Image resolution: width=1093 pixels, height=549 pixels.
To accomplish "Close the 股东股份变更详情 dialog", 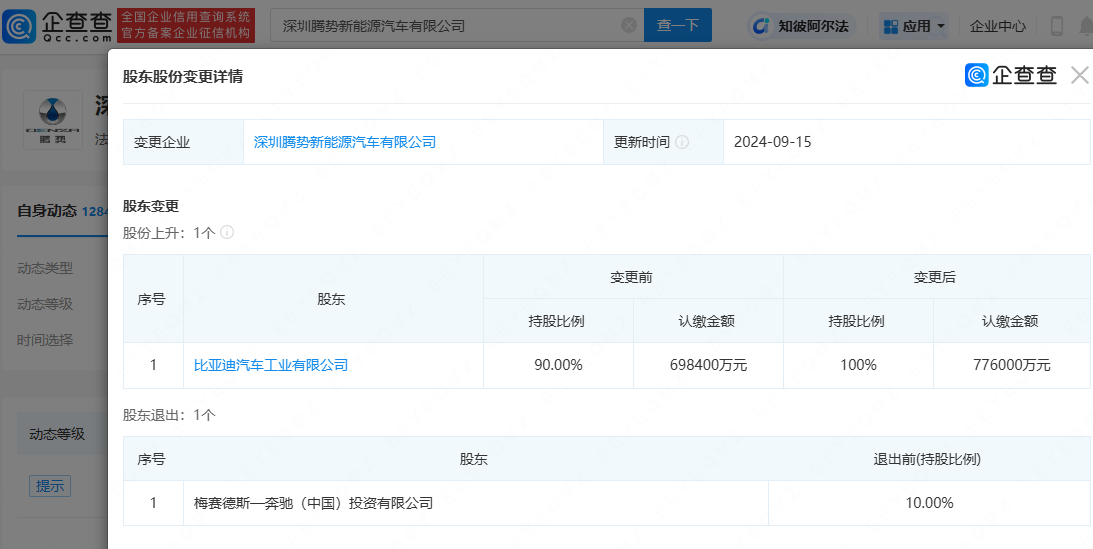I will pos(1080,75).
